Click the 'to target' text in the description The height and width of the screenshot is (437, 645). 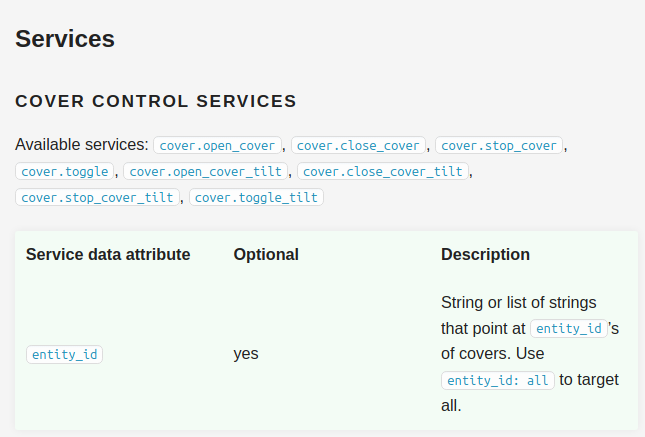[x=589, y=380]
